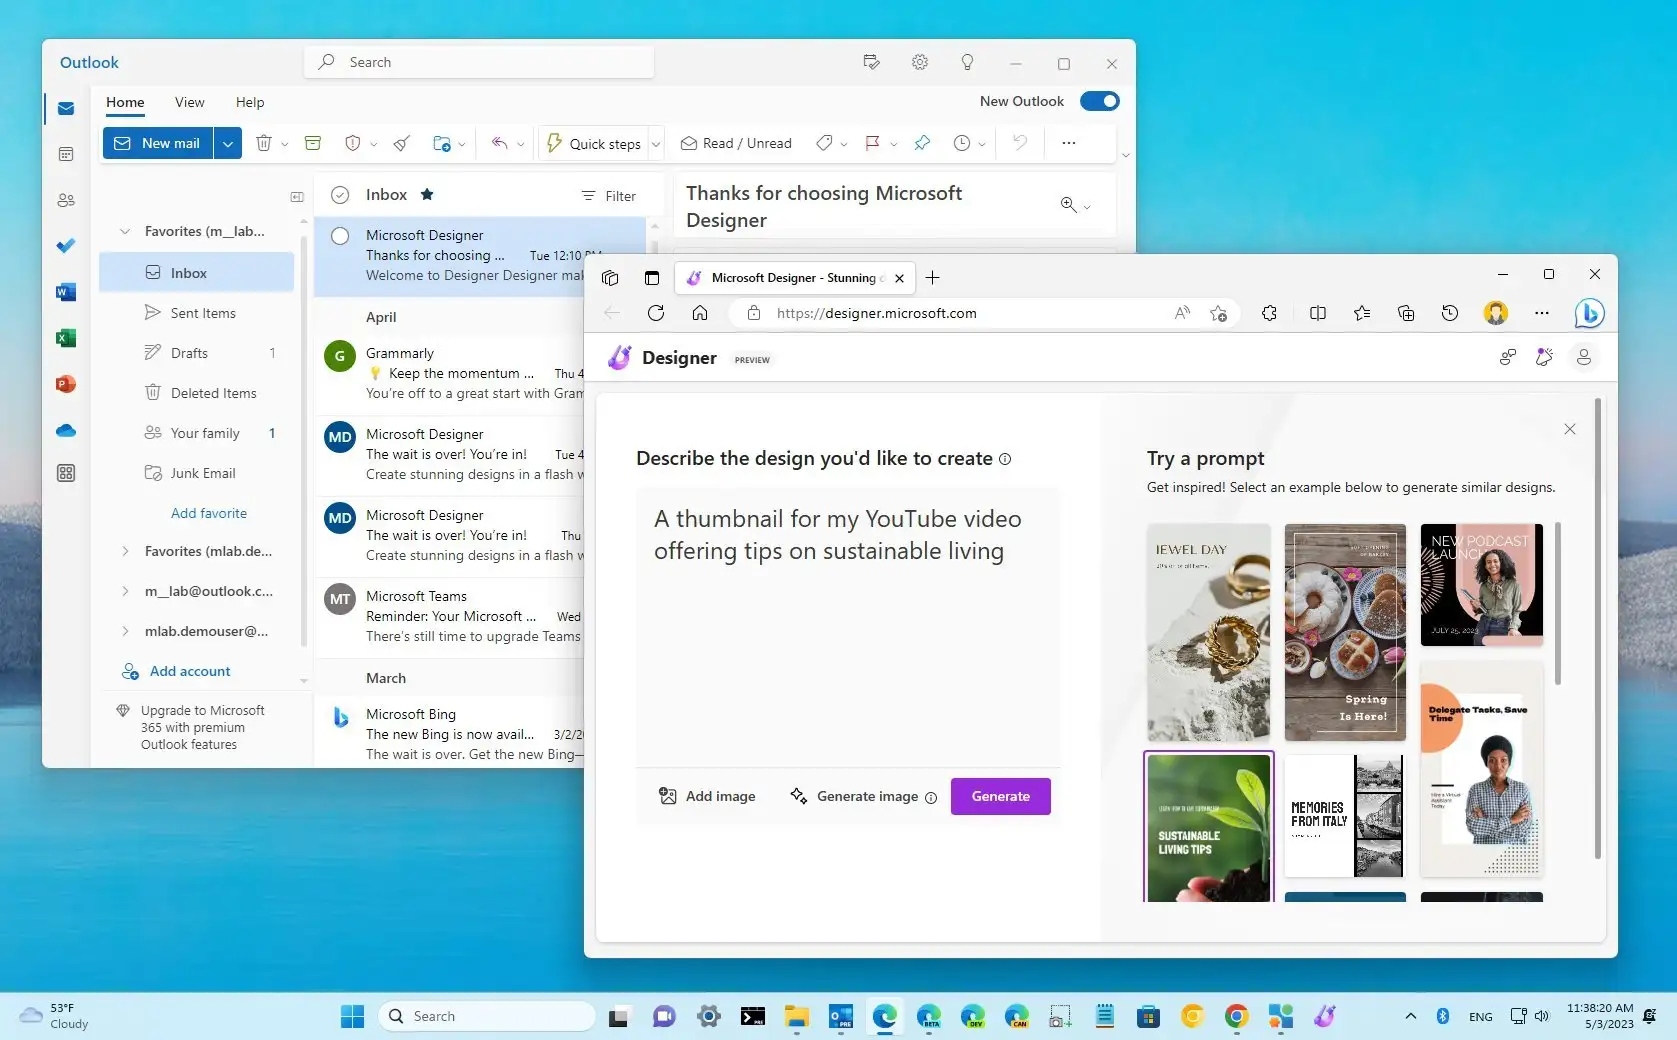Click Edge address bar URL
This screenshot has width=1677, height=1040.
(876, 313)
